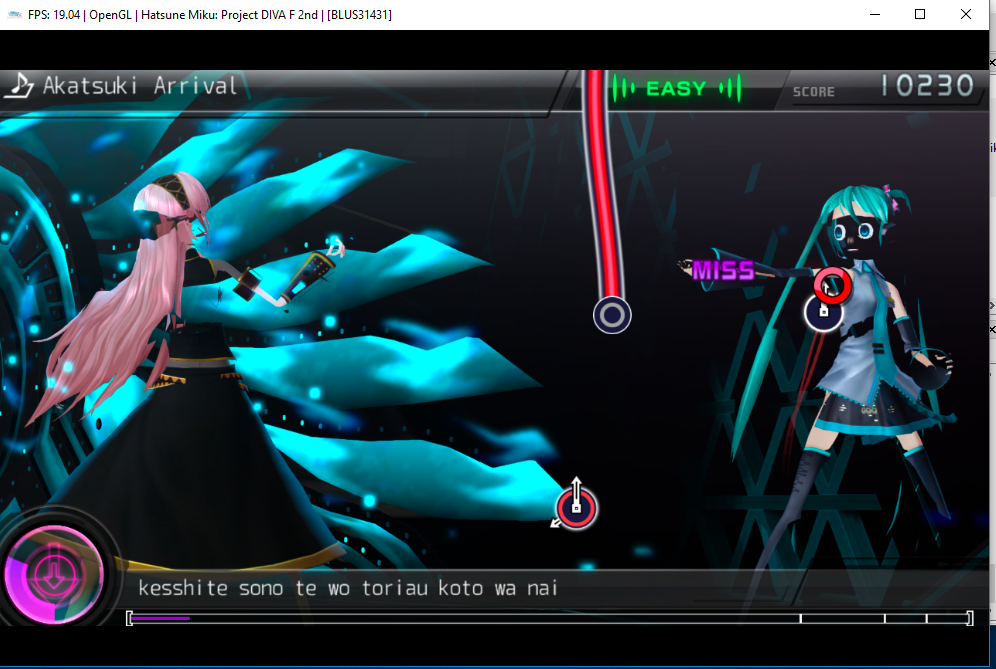Maximize the emulator window
The image size is (996, 669).
click(920, 14)
